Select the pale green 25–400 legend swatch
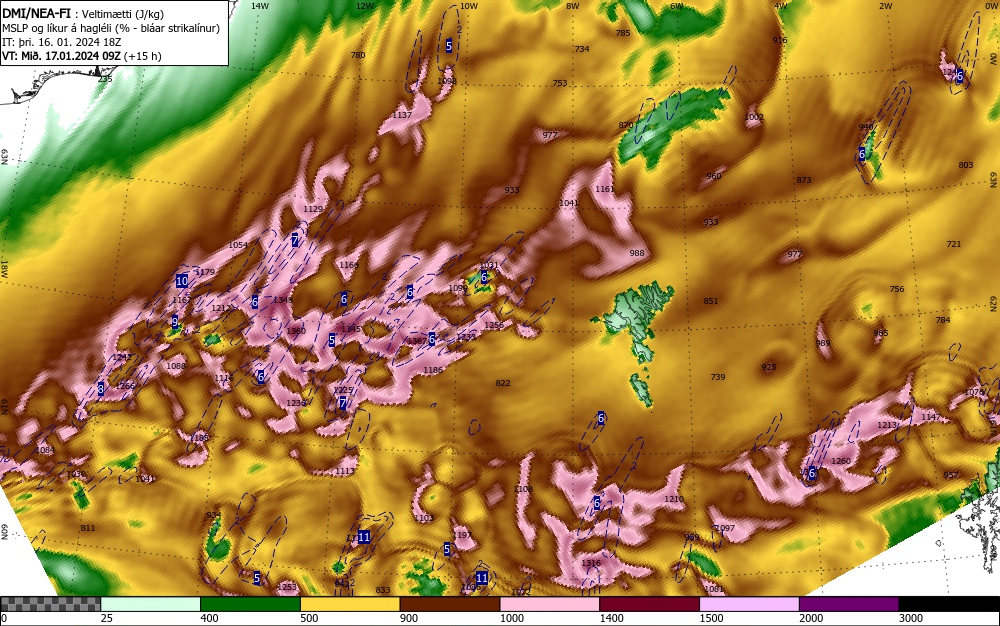This screenshot has height=626, width=1000. pos(151,604)
